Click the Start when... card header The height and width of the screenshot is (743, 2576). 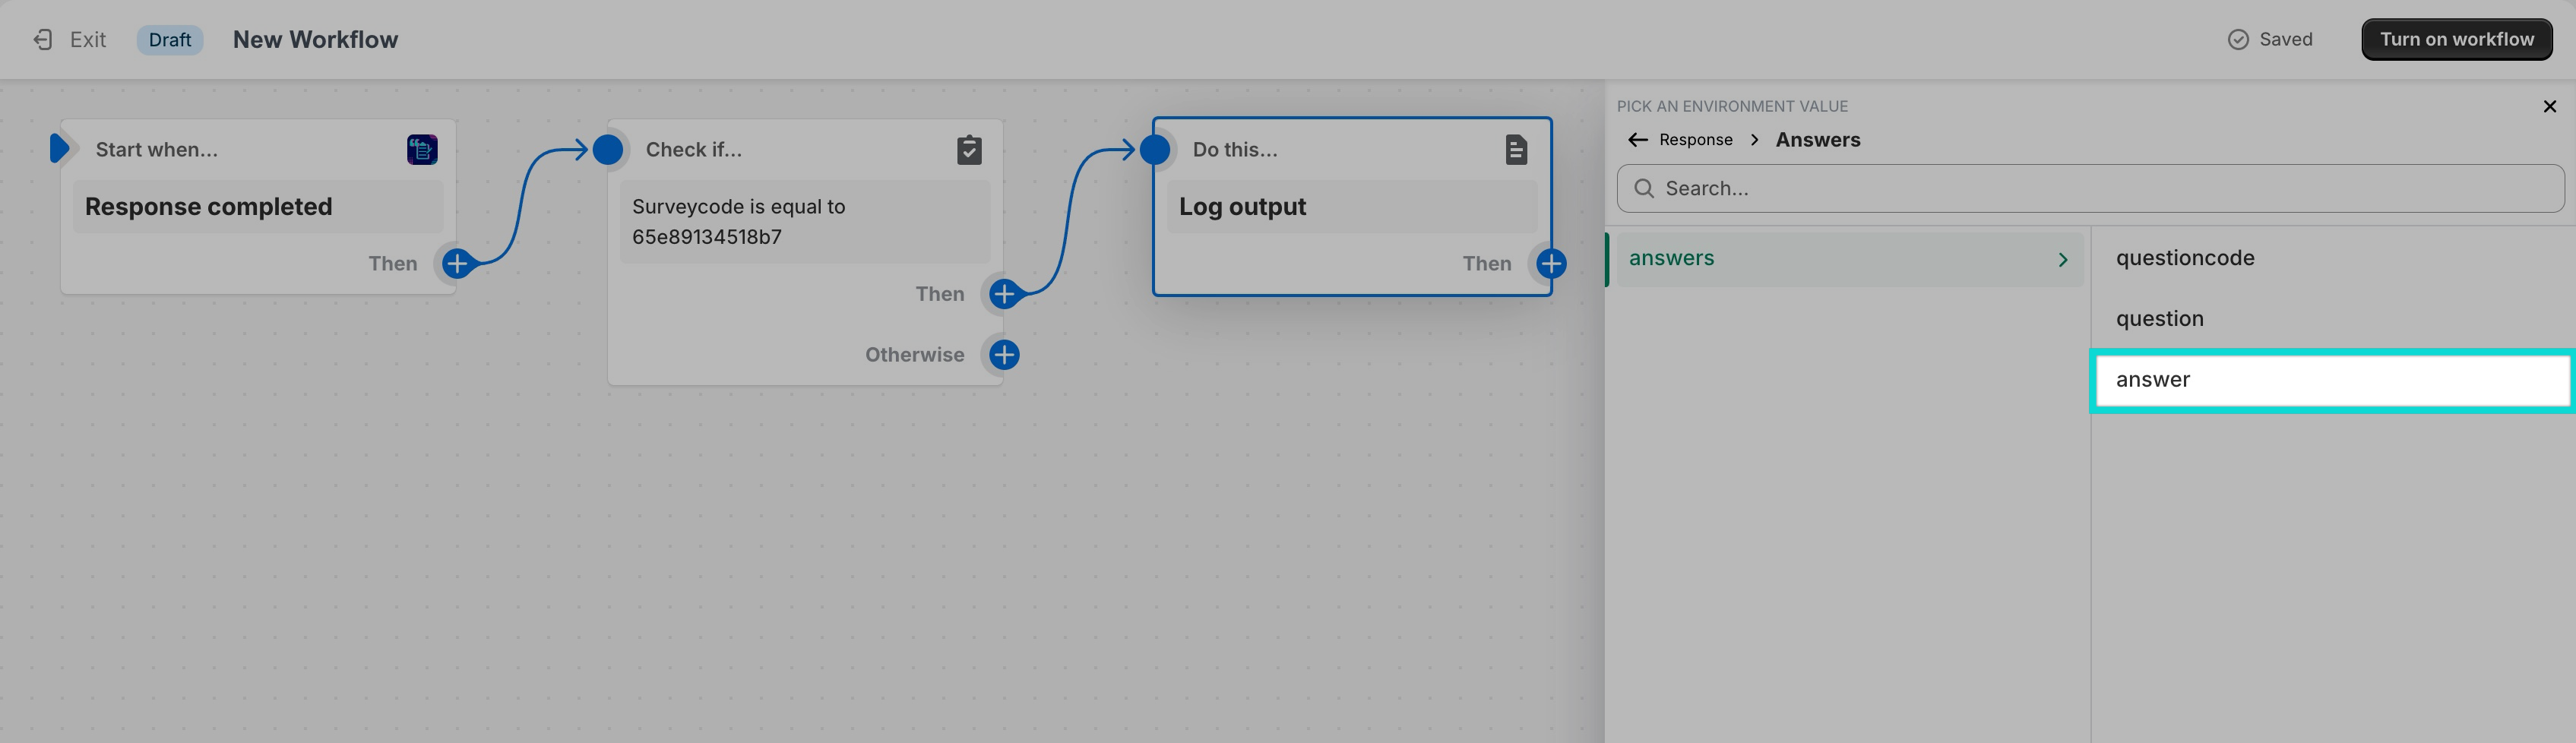156,149
